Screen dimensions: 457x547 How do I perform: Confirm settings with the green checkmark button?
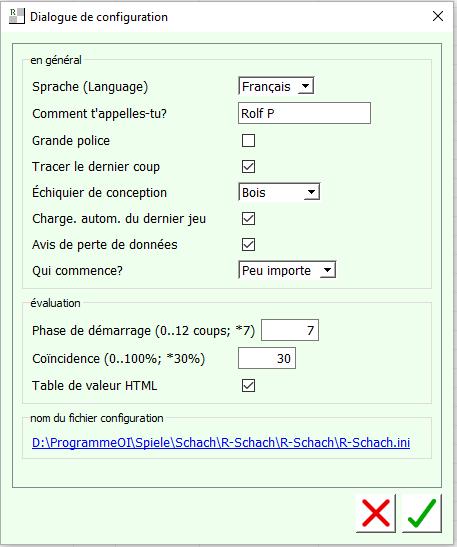(x=421, y=513)
